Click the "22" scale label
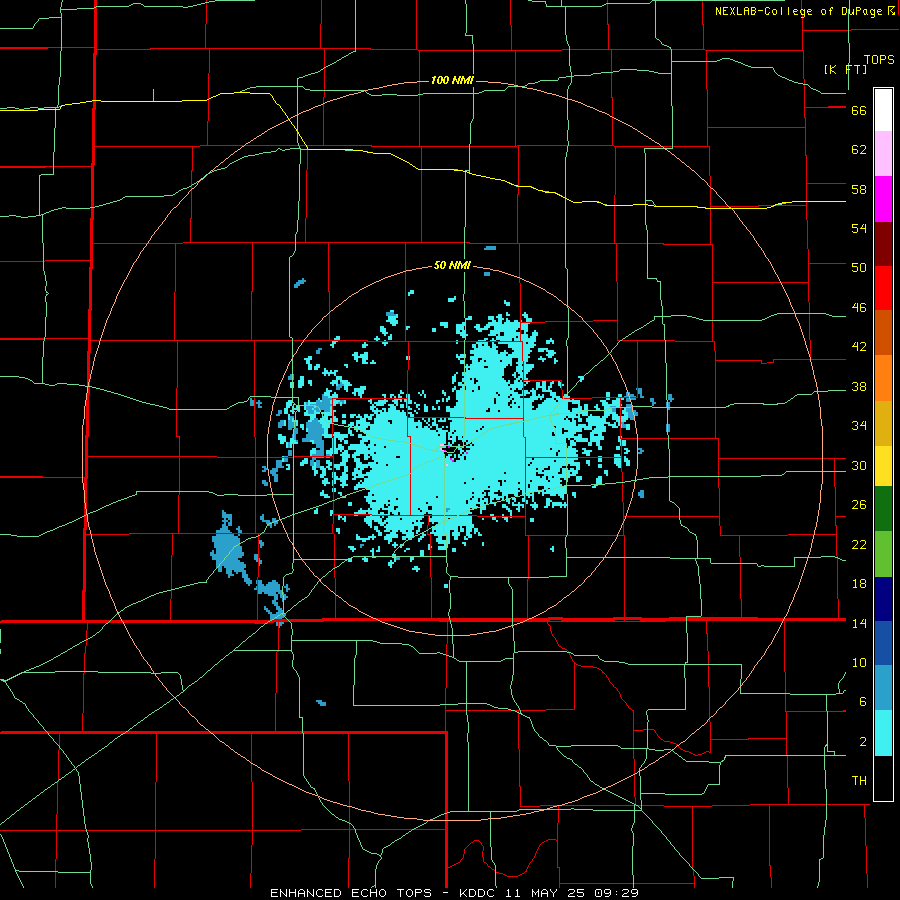 point(859,544)
